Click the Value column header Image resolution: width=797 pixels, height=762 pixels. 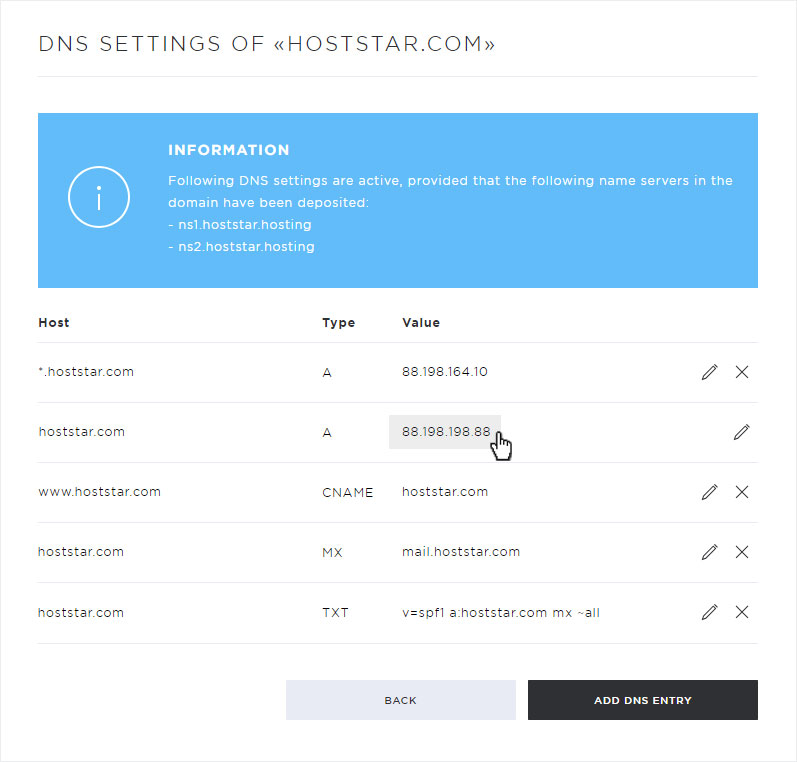(x=421, y=322)
